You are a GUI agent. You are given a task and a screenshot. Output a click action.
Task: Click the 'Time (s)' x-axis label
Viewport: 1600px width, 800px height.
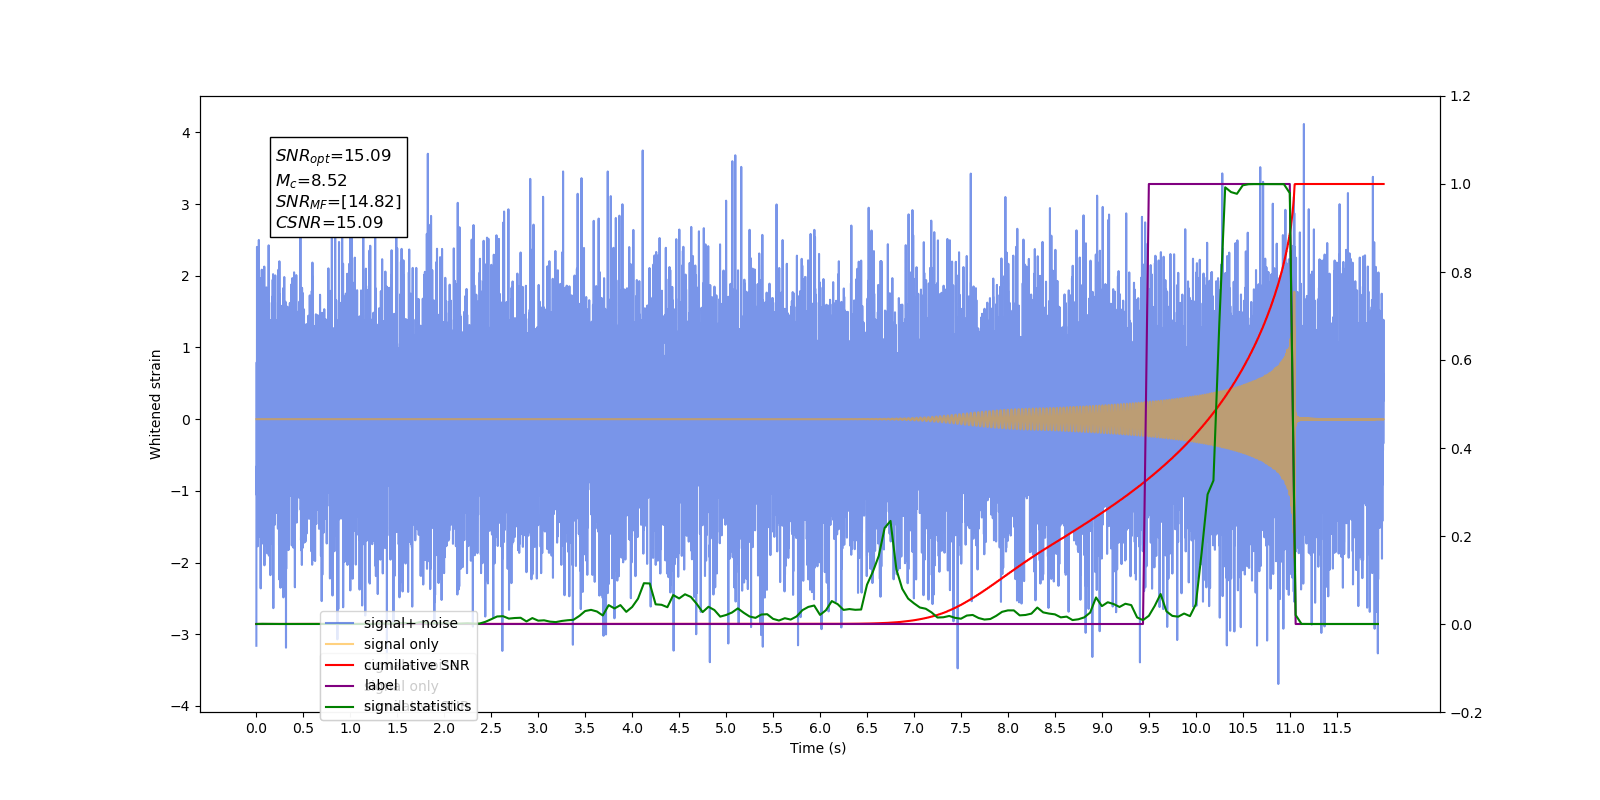click(818, 748)
